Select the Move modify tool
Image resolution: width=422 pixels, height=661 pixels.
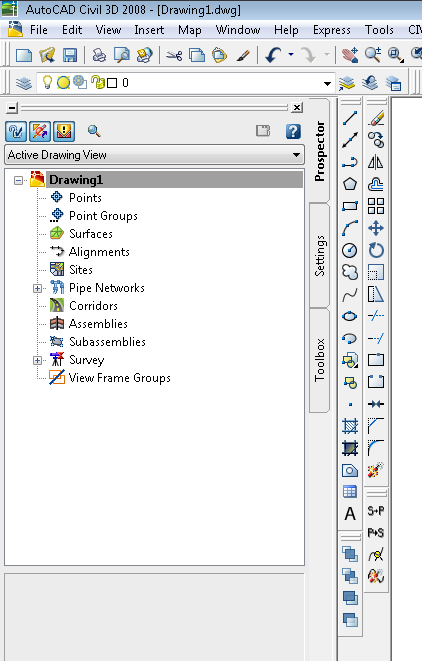click(x=376, y=228)
